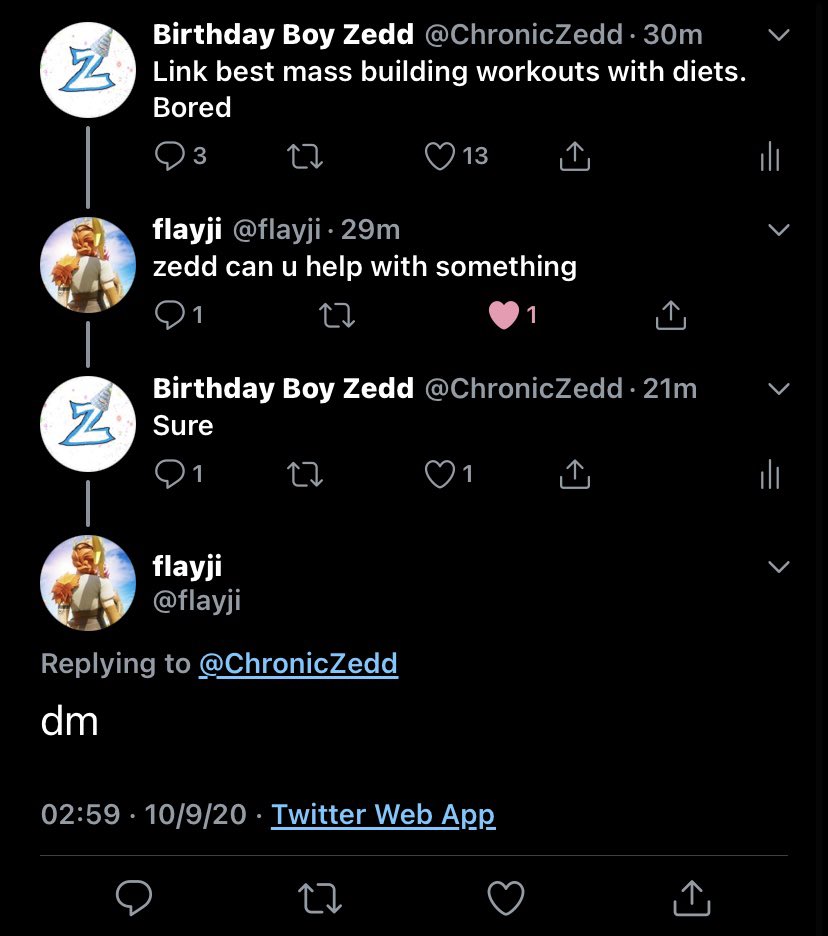Open Birthday Boy Zedd's profile picture at top
Image resolution: width=828 pixels, height=936 pixels.
click(87, 70)
